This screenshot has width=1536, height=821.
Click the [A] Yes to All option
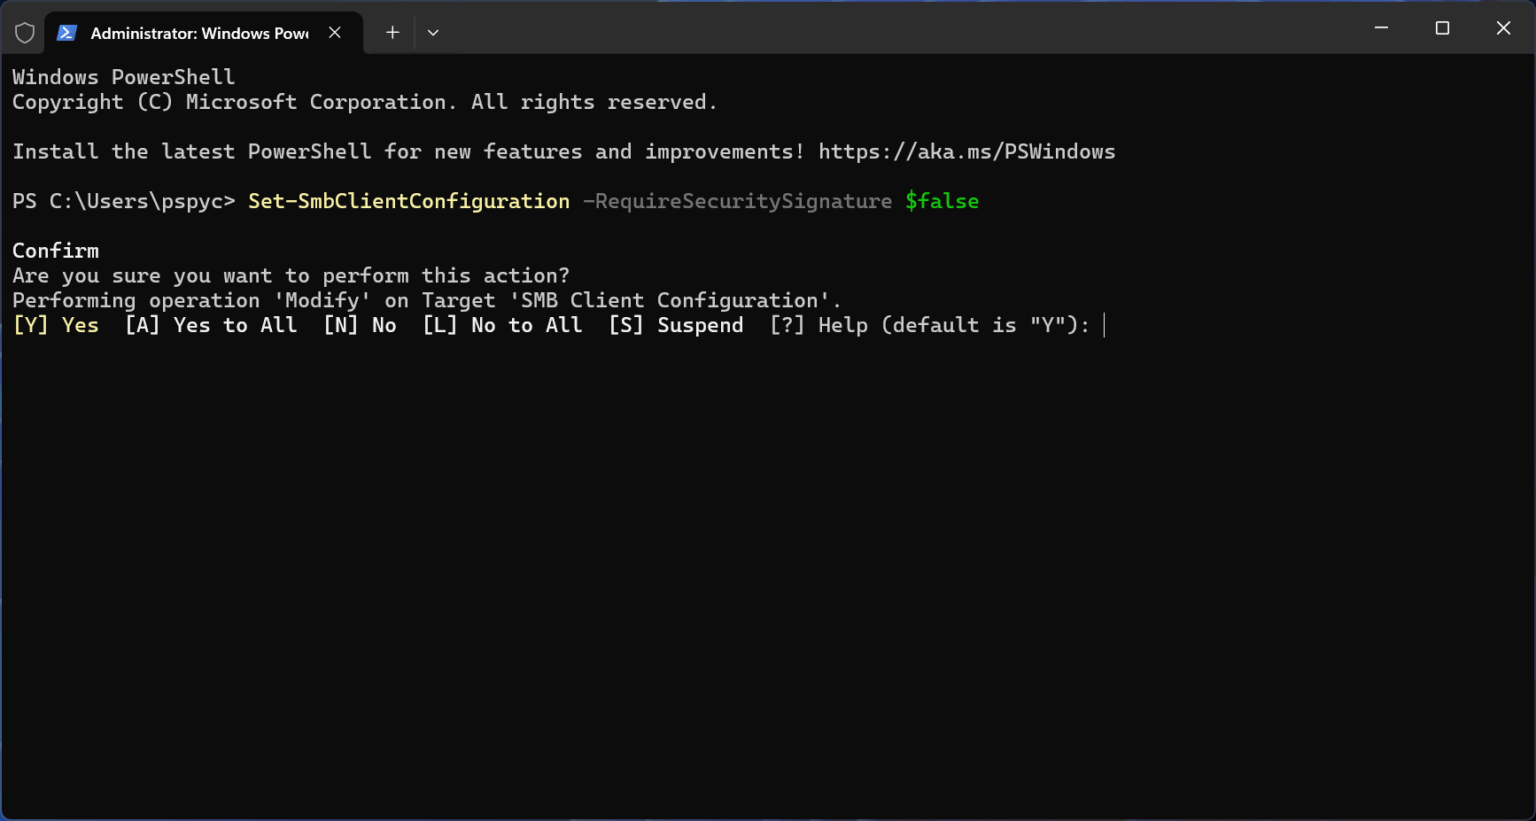click(211, 324)
